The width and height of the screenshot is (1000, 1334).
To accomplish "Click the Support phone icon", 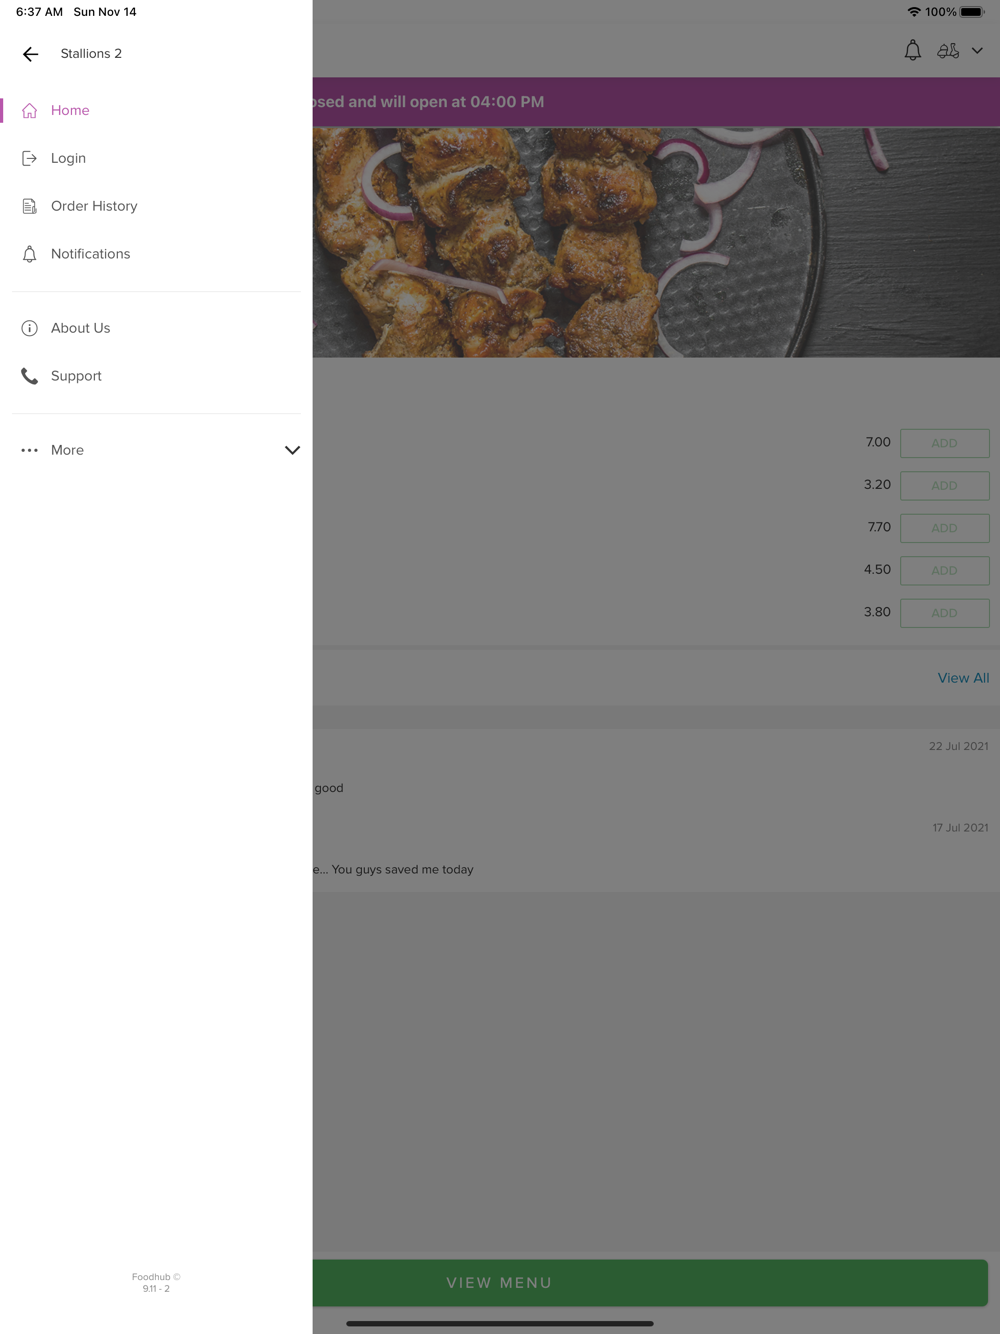I will [30, 376].
